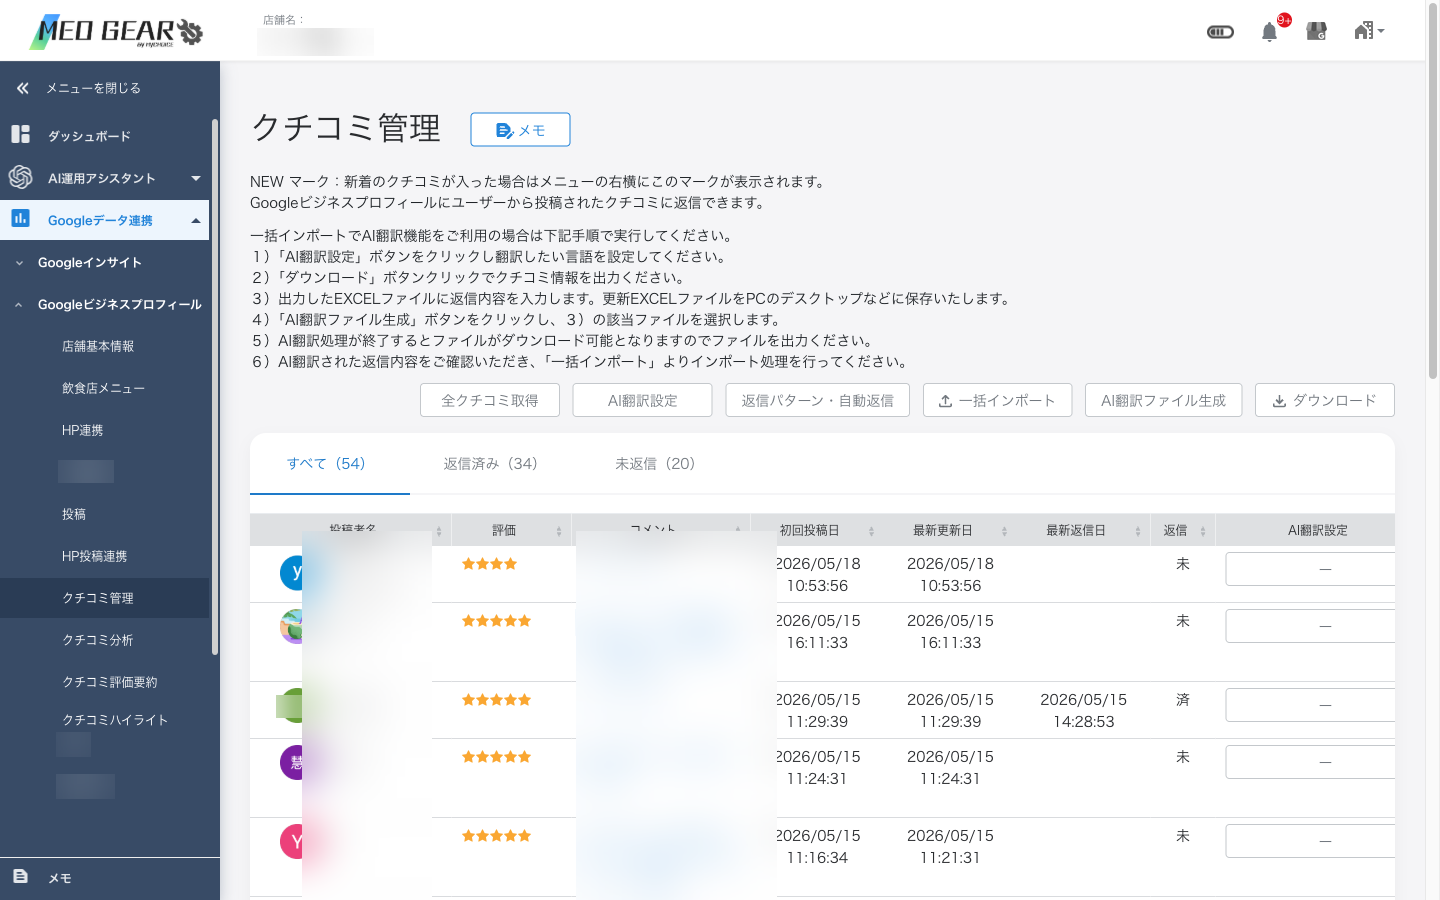Open the building account dropdown

point(1369,31)
